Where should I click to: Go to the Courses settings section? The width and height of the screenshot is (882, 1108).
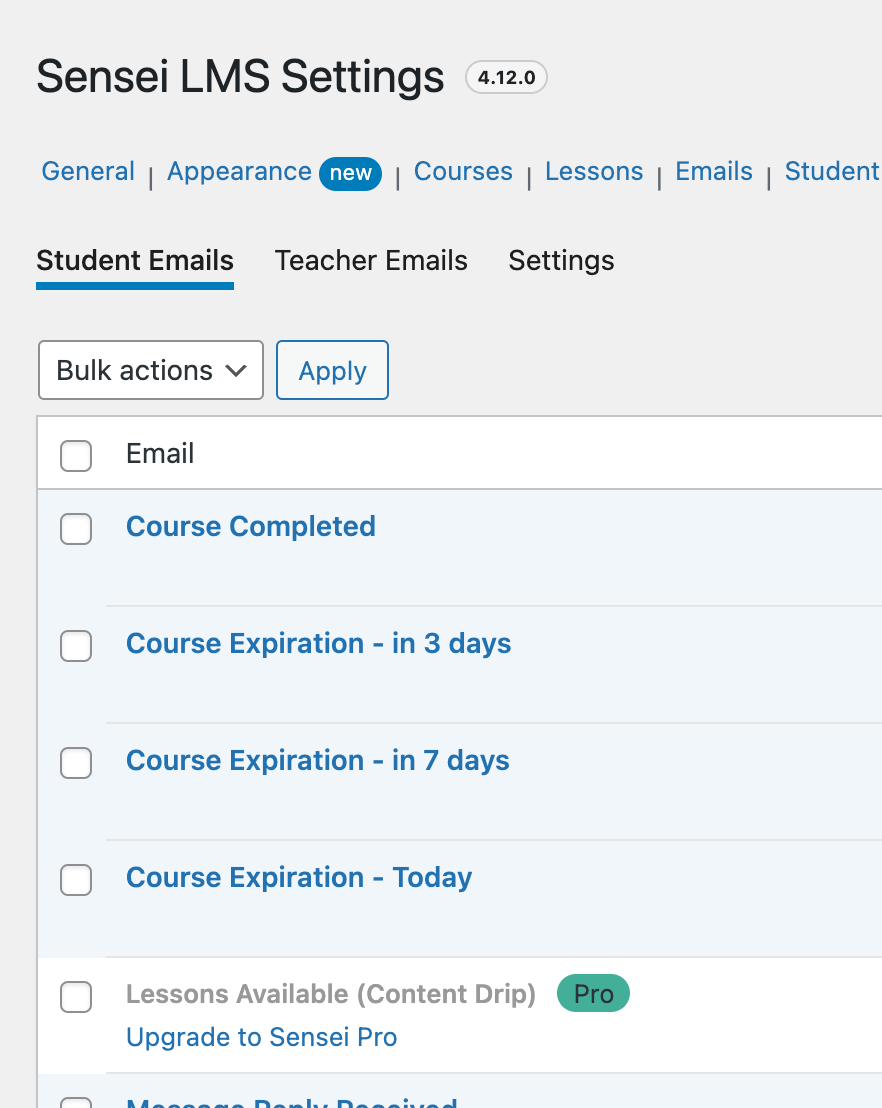[x=463, y=171]
